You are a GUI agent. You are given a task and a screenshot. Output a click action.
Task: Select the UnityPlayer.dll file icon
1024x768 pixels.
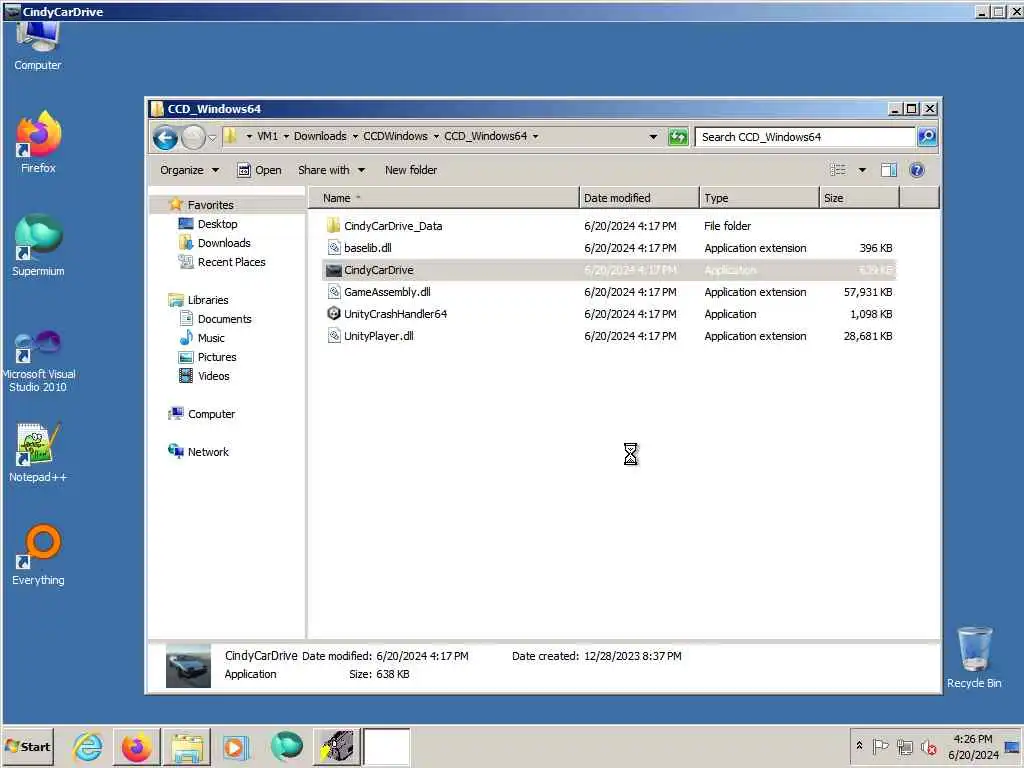coord(334,336)
